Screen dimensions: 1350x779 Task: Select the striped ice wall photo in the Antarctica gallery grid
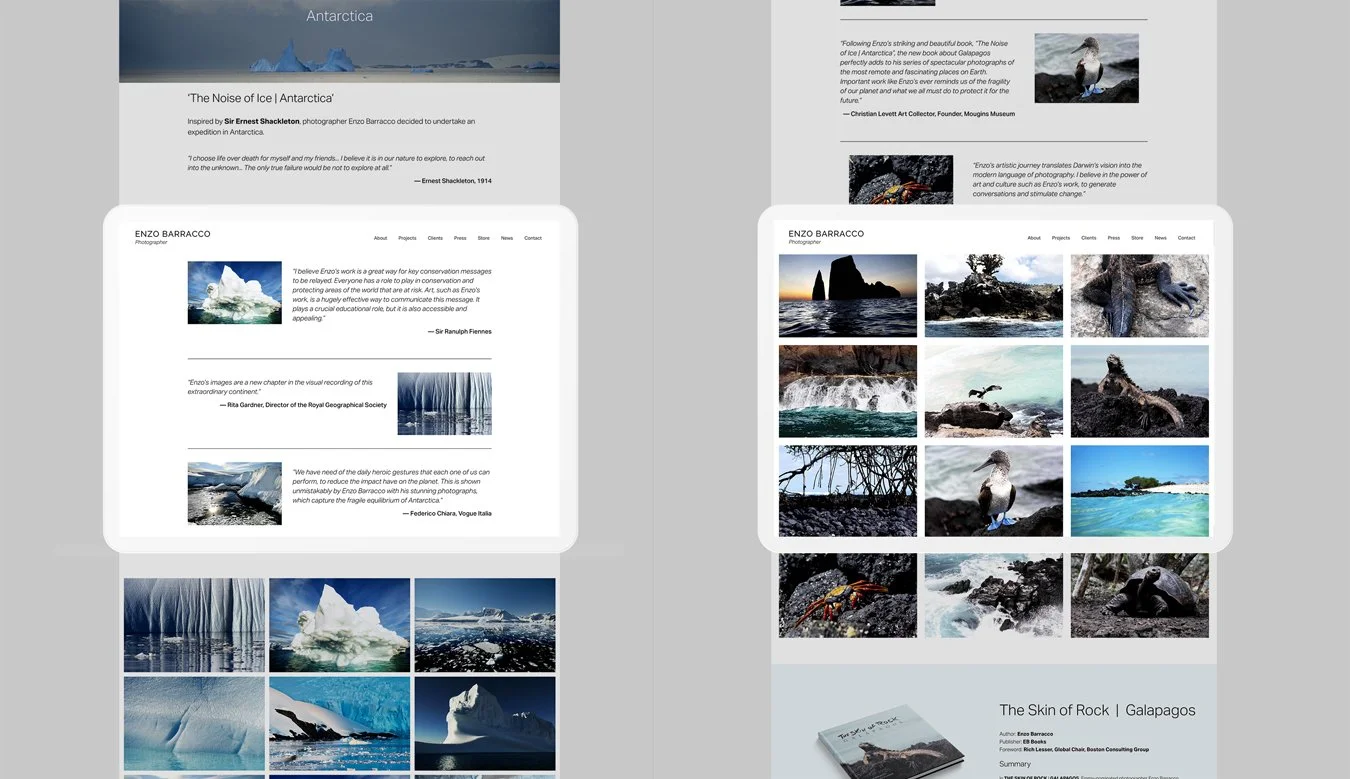coord(194,625)
